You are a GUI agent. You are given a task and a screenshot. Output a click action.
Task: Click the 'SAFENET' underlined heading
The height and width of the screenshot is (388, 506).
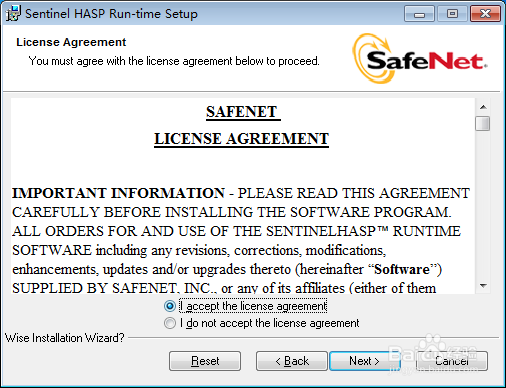point(242,112)
